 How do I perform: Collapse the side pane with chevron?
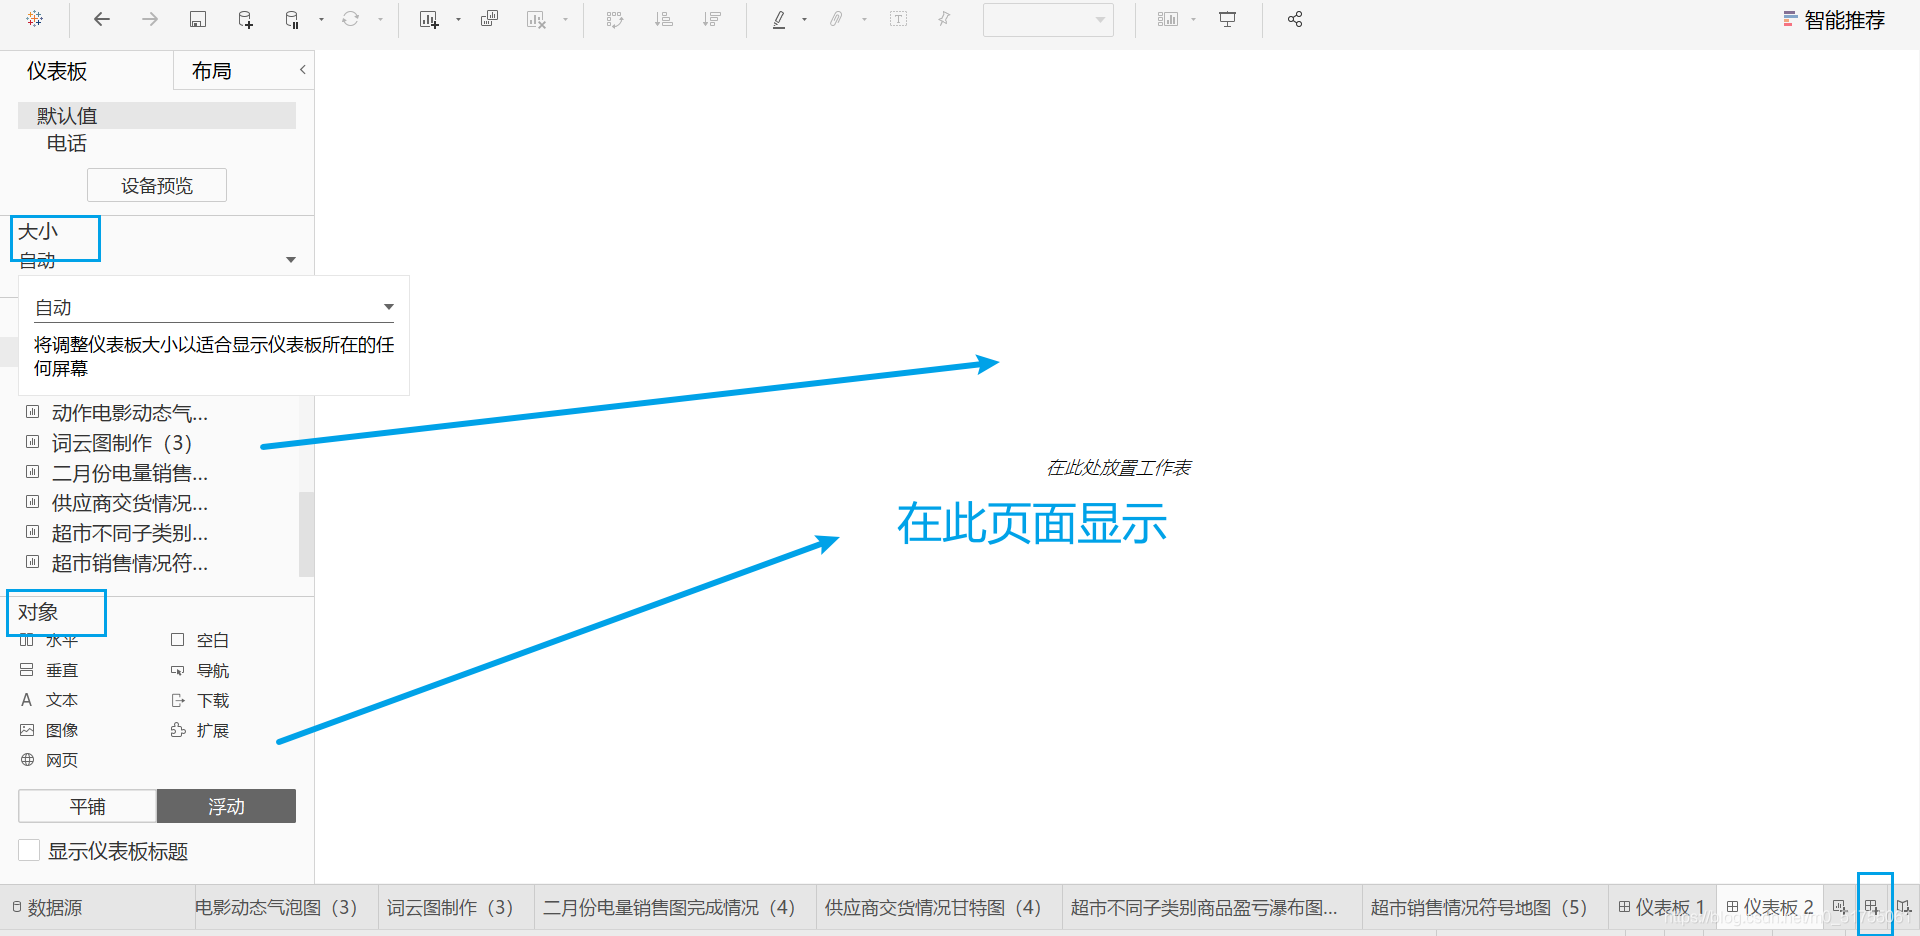tap(303, 70)
